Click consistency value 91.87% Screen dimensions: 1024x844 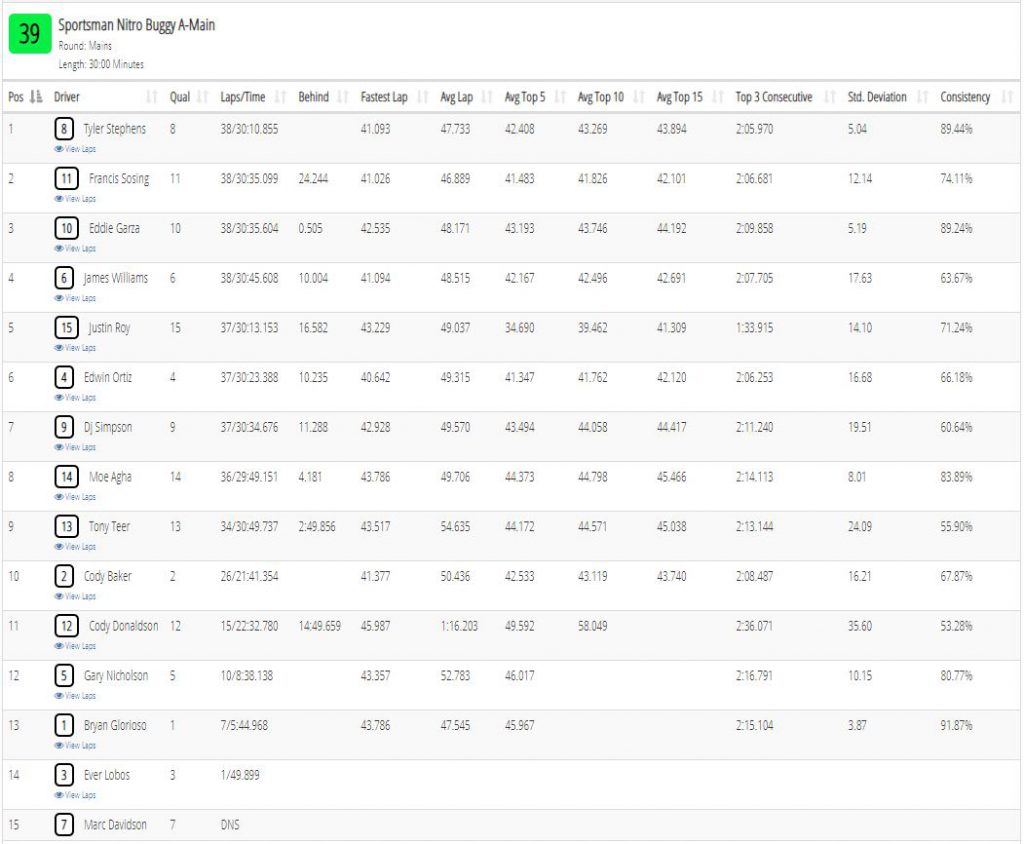tap(956, 725)
